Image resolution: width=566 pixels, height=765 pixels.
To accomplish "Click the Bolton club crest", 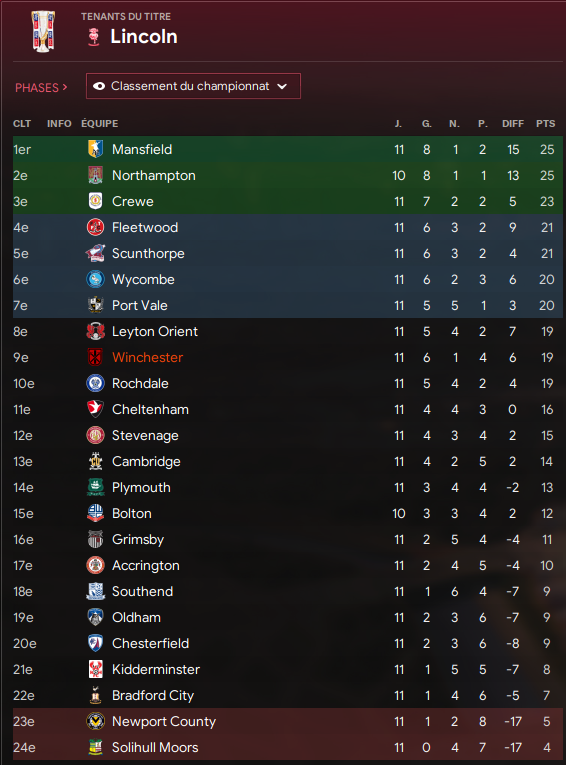I will [x=95, y=513].
